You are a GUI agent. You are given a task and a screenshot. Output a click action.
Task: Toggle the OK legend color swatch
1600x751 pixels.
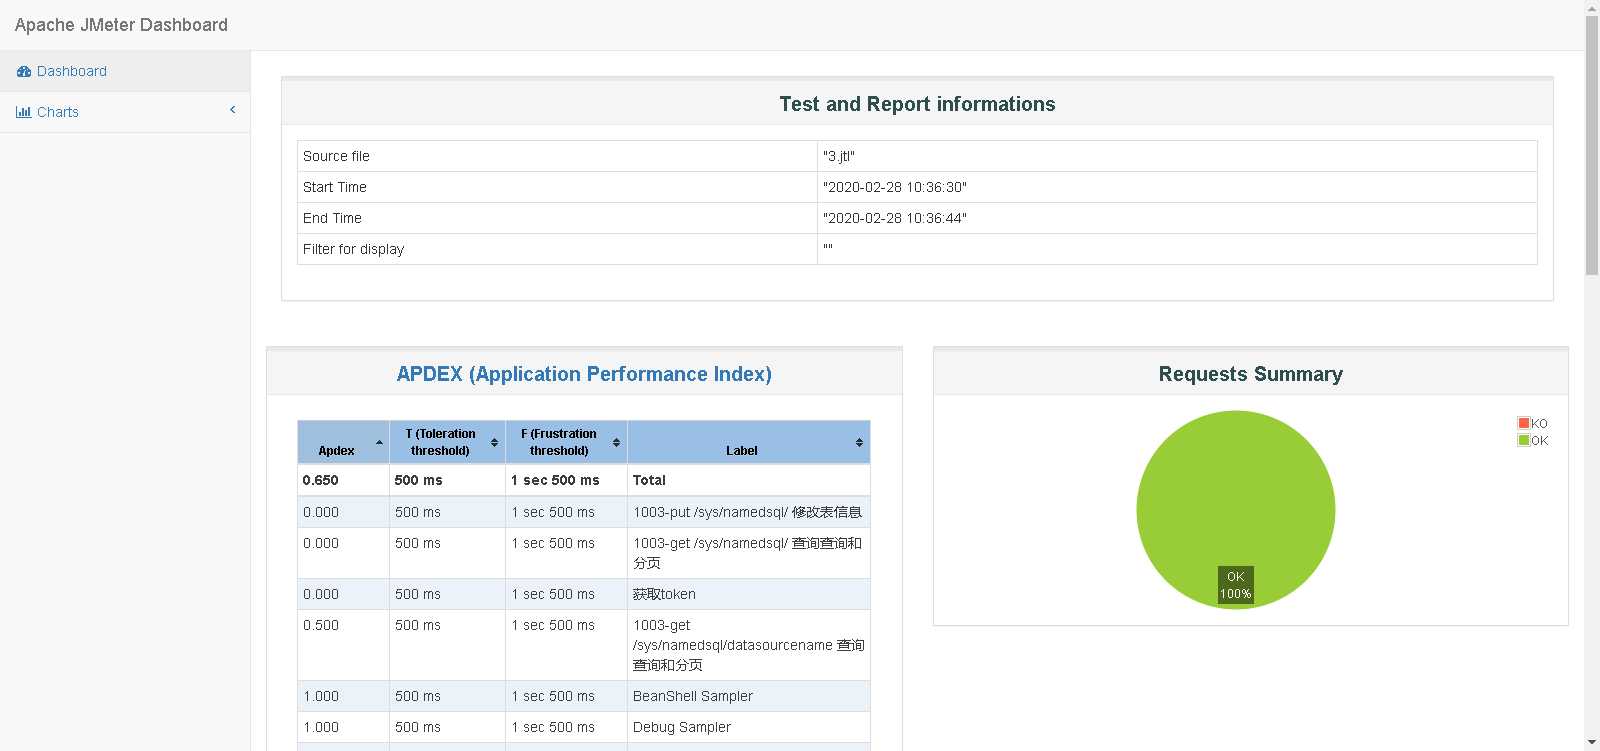coord(1524,440)
